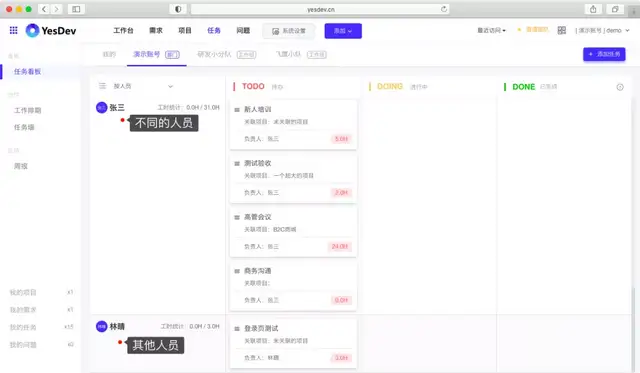The width and height of the screenshot is (640, 373).
Task: Click the drag handle icon on 登录页测试
Action: pyautogui.click(x=237, y=329)
